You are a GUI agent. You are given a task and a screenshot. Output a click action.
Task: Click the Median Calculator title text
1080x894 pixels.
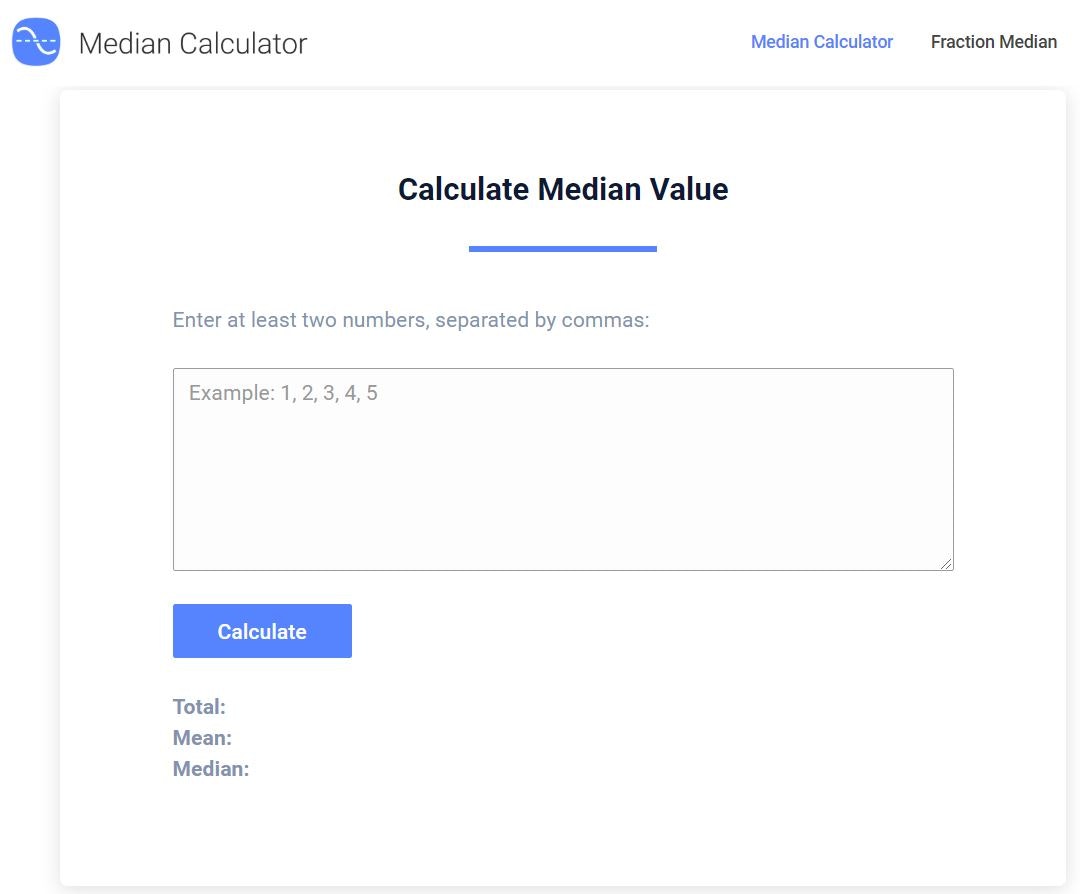point(194,44)
